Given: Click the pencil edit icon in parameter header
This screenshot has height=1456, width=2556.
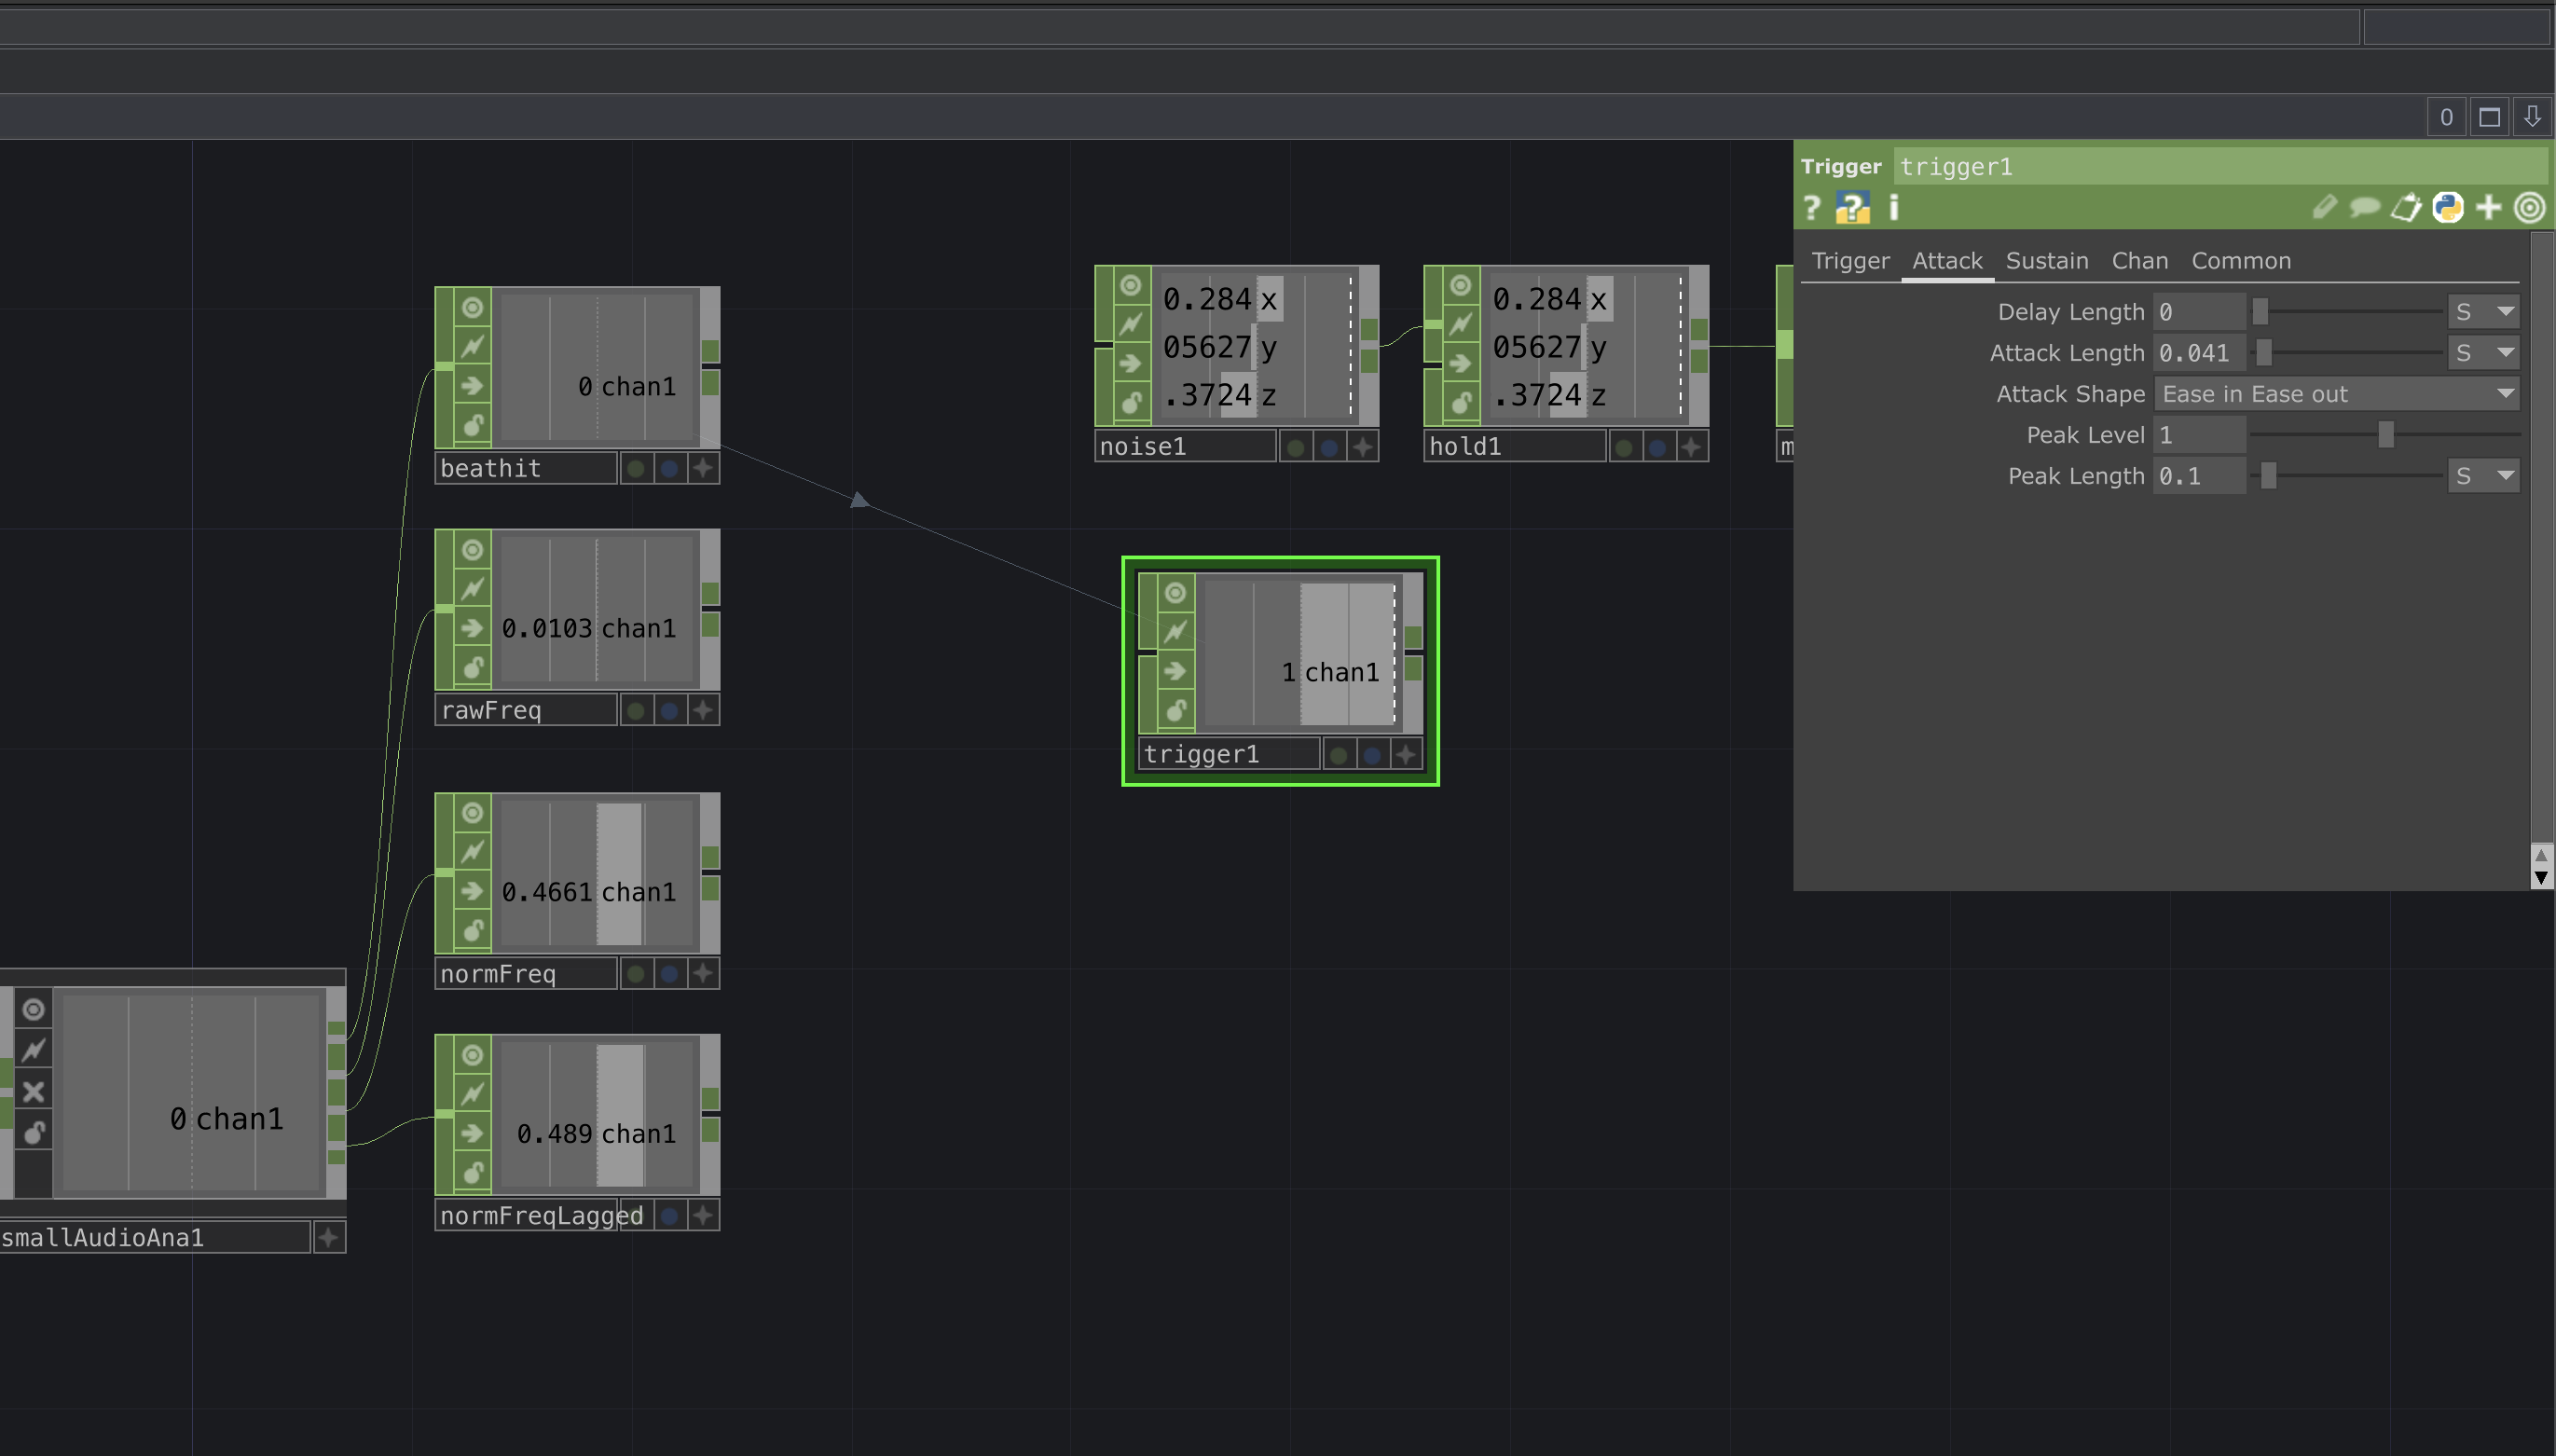Looking at the screenshot, I should click(2324, 208).
